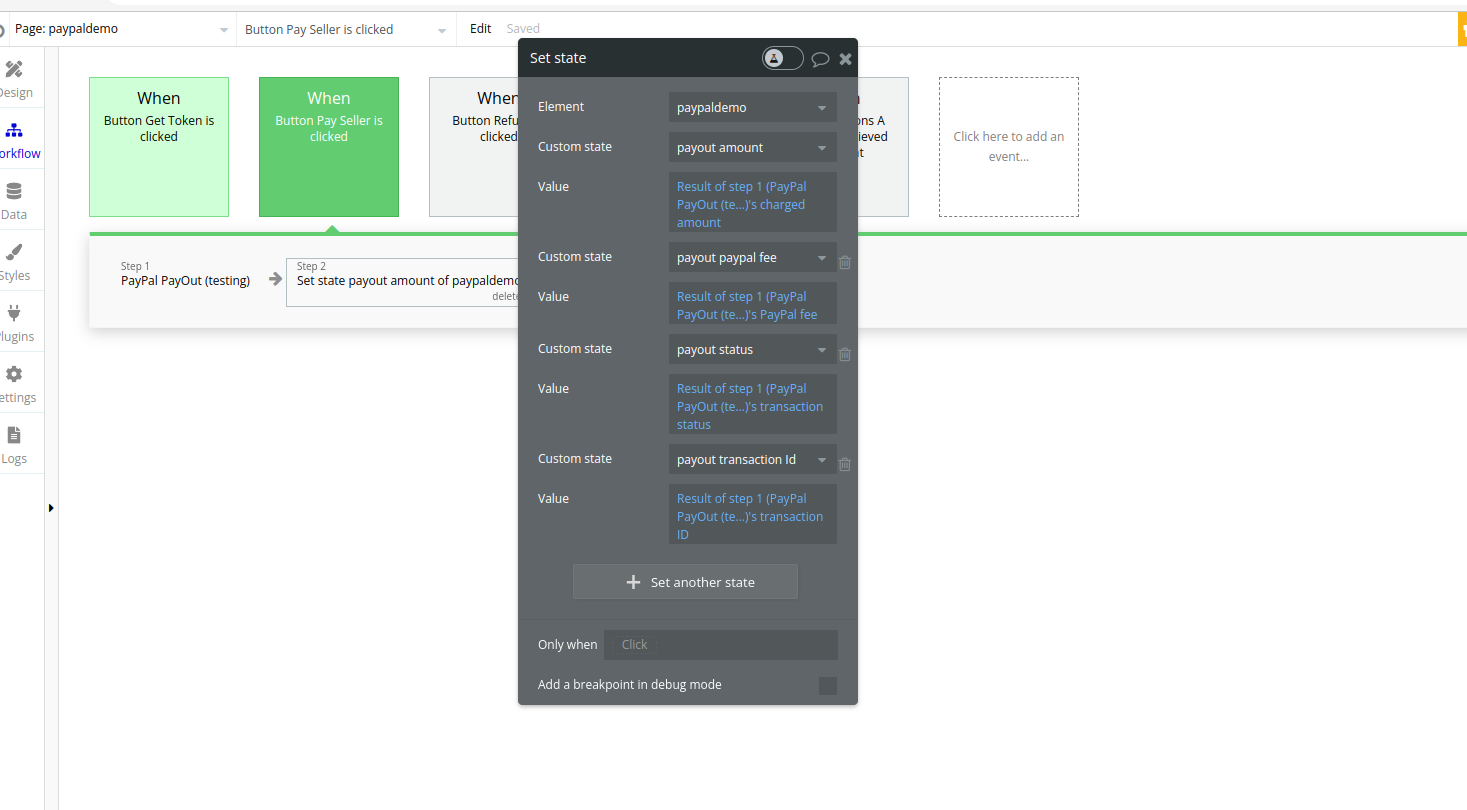1467x810 pixels.
Task: Open the payout amount custom state dropdown
Action: [x=753, y=147]
